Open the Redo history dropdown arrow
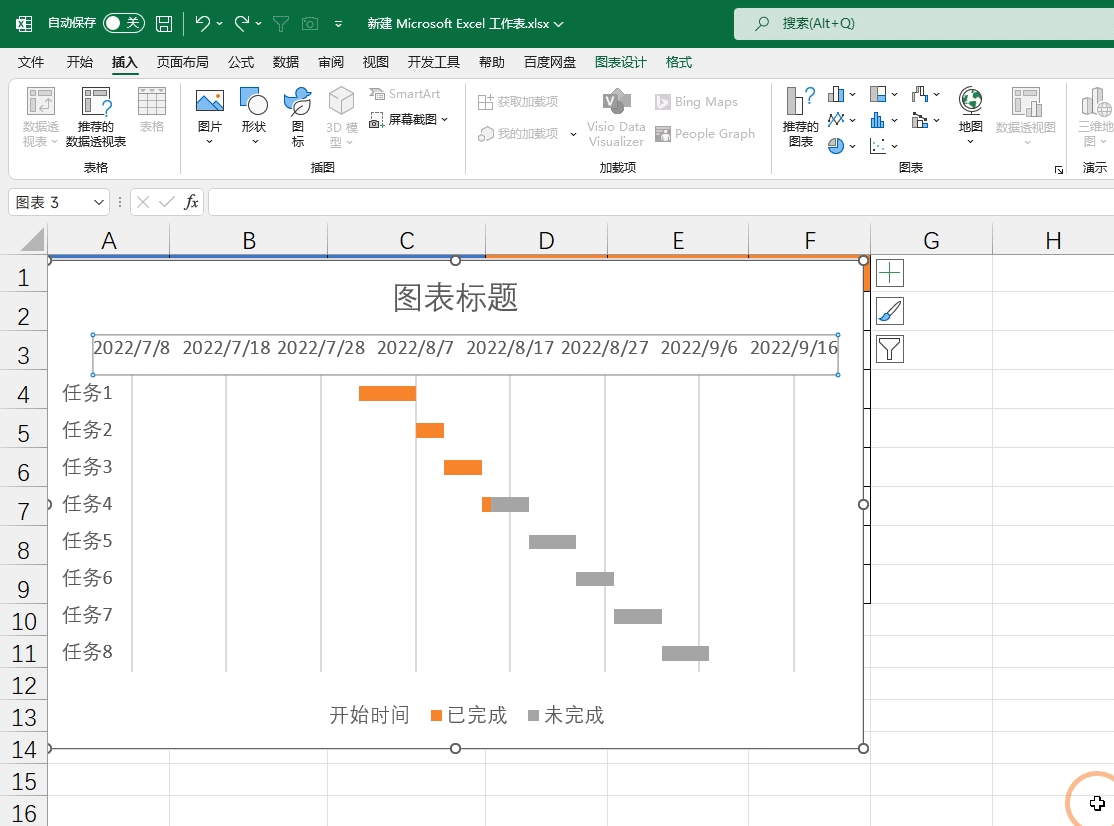The width and height of the screenshot is (1114, 826). point(259,23)
